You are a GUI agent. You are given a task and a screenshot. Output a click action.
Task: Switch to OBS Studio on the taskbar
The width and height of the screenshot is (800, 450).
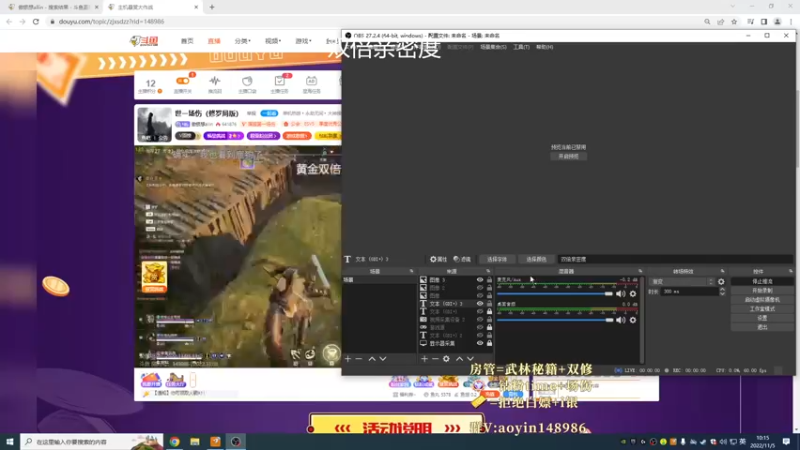click(236, 442)
